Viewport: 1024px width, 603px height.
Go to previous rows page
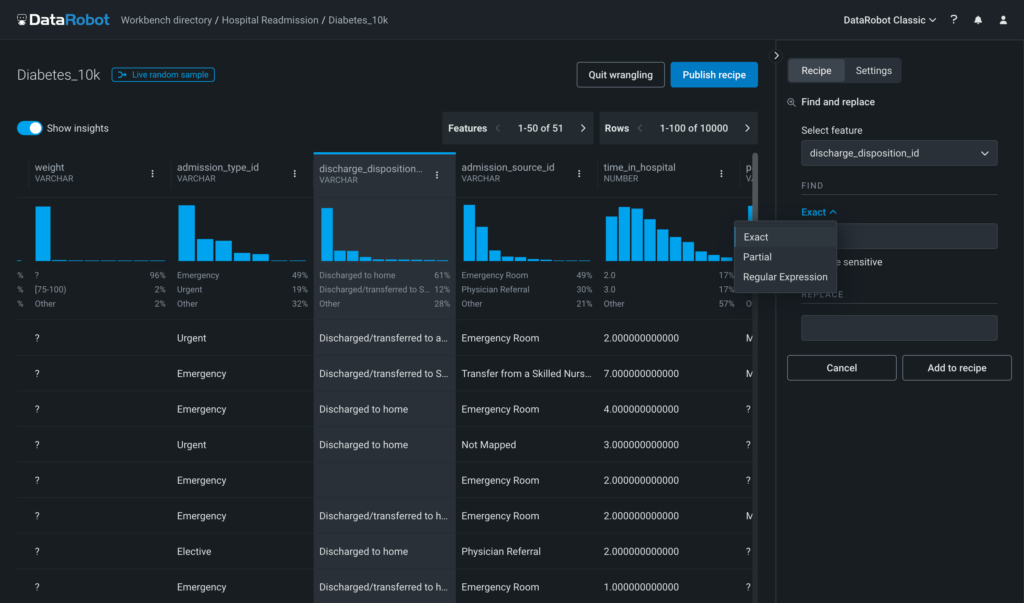click(x=640, y=128)
